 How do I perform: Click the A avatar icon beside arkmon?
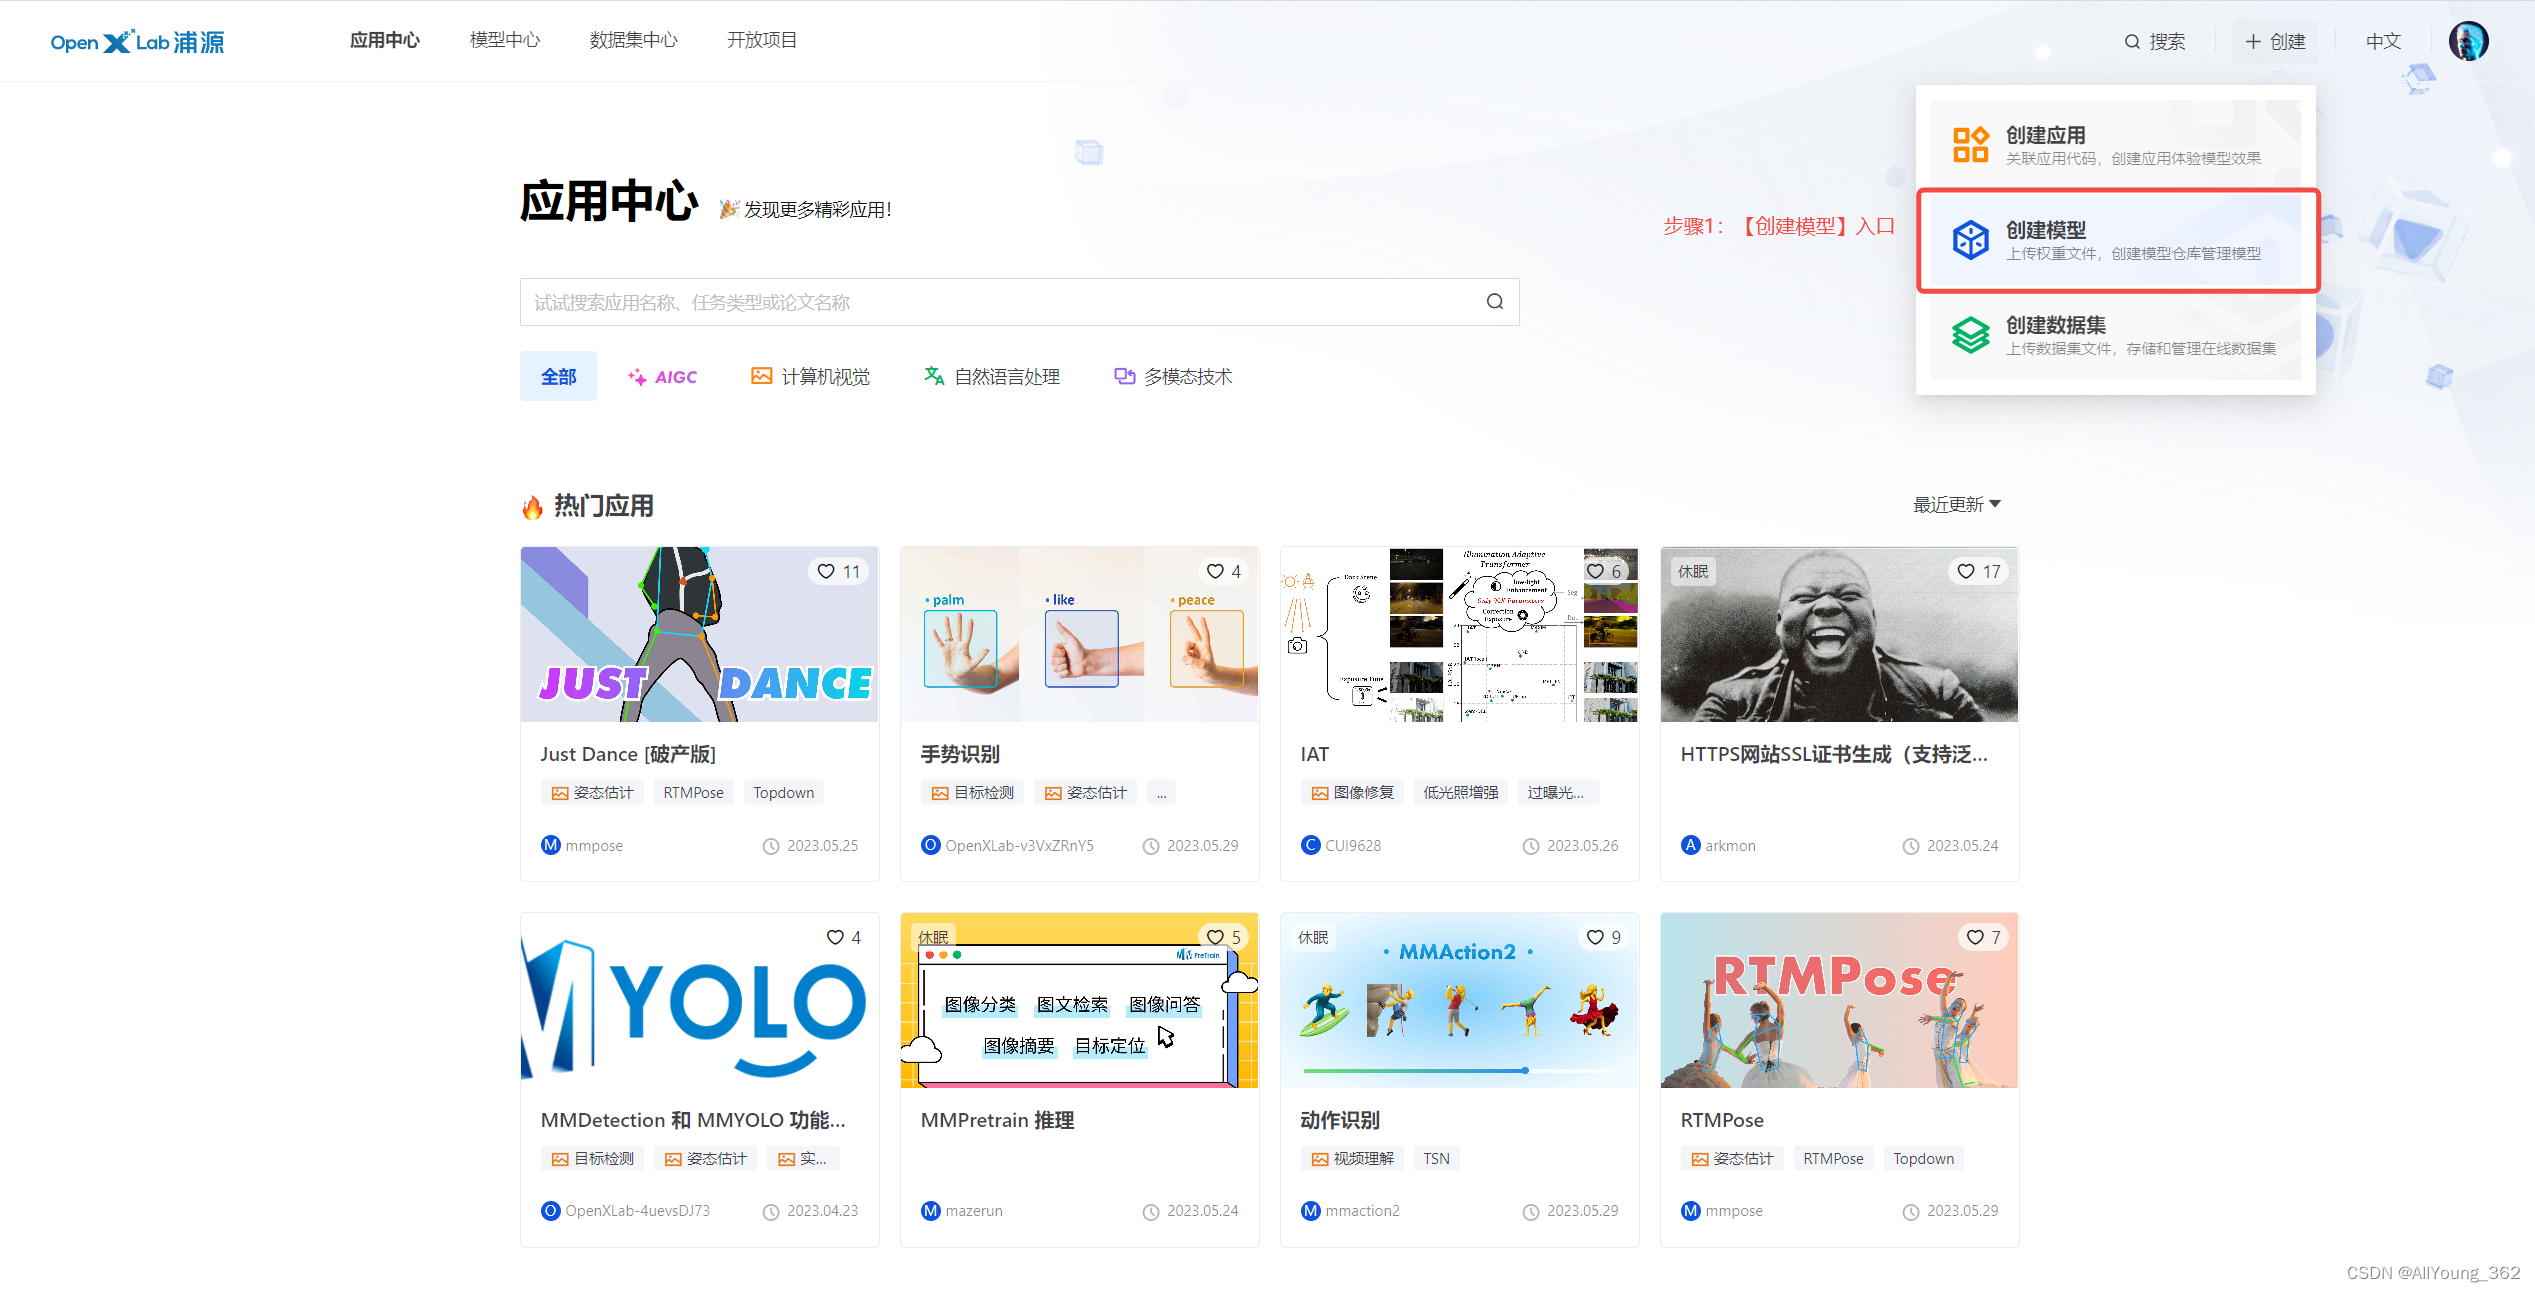[x=1691, y=845]
